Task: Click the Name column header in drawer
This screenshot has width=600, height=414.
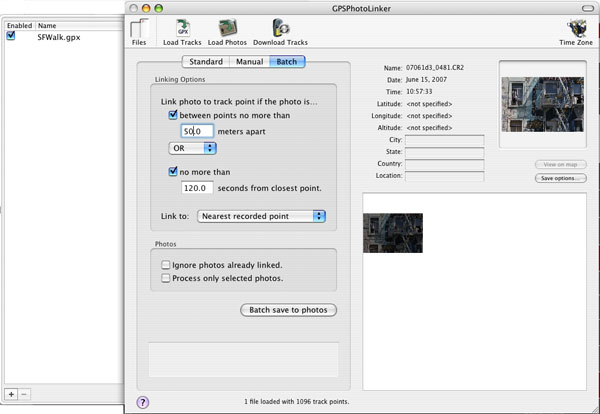Action: click(x=80, y=26)
